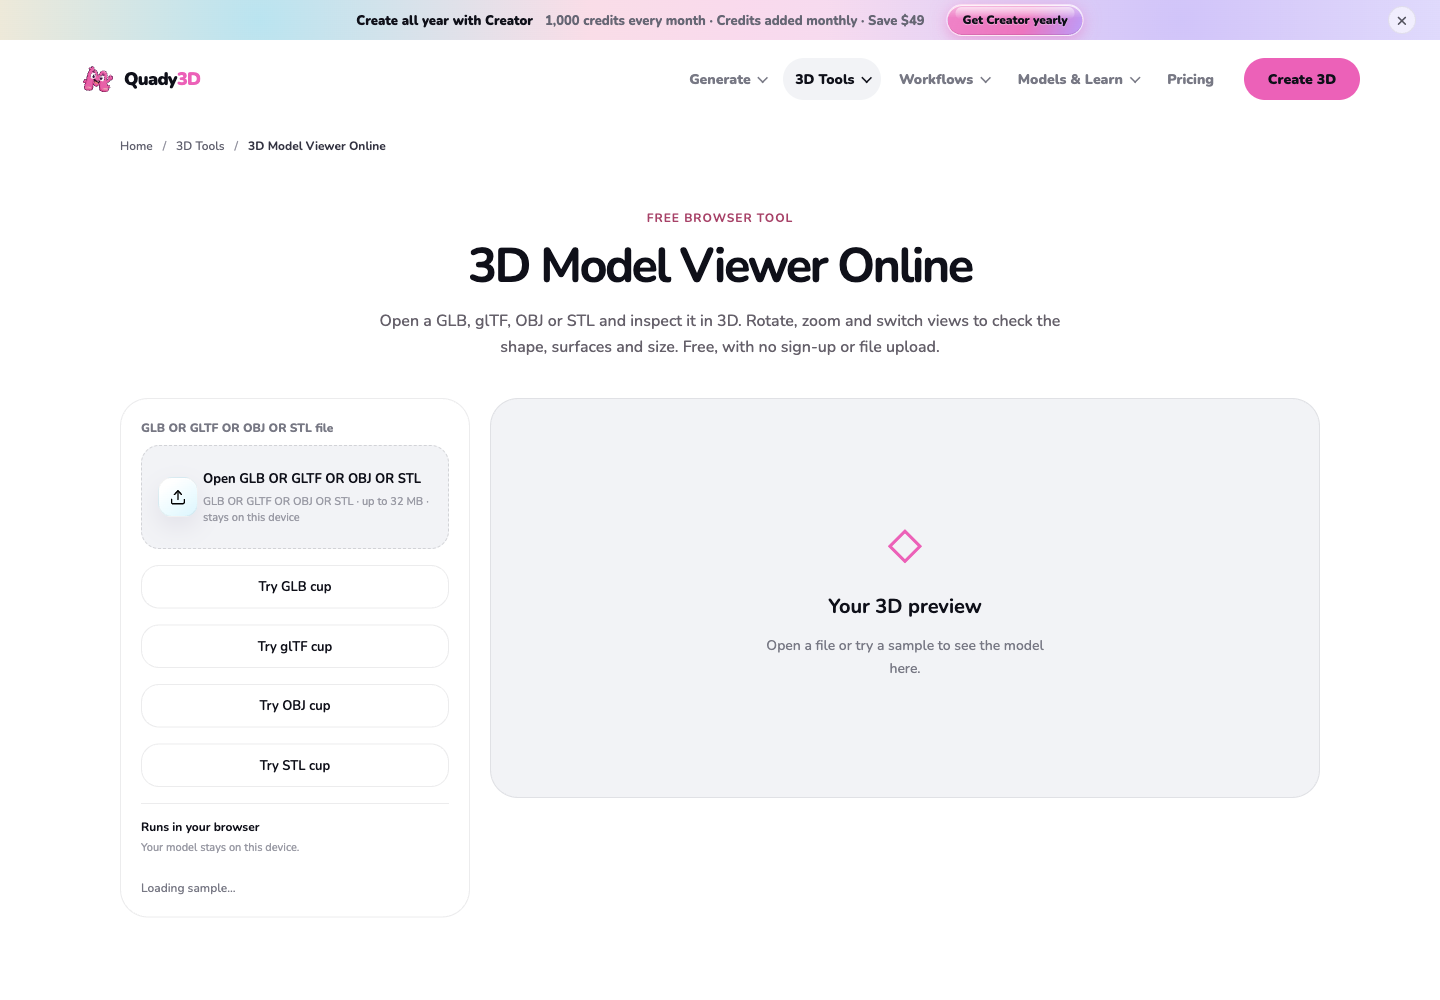Click the Models & Learn nav label

[1070, 79]
